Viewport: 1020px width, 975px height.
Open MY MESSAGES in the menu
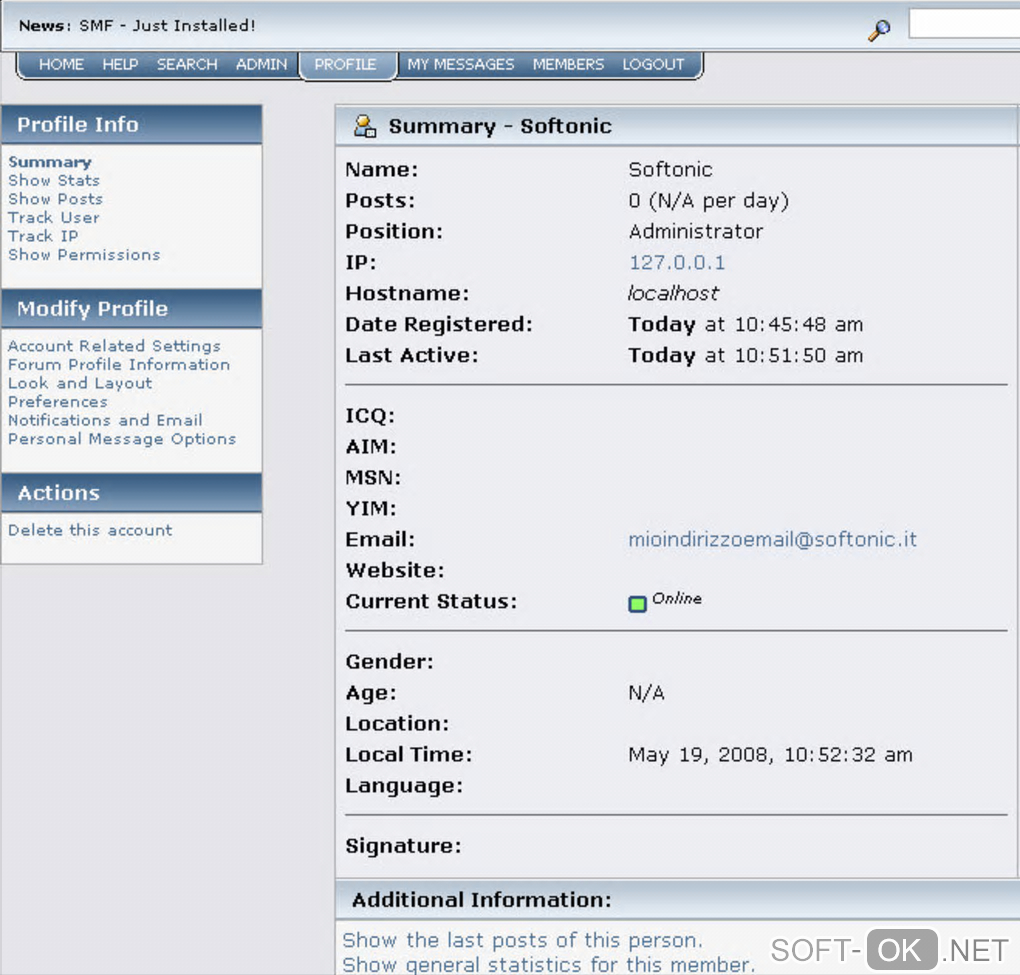461,64
